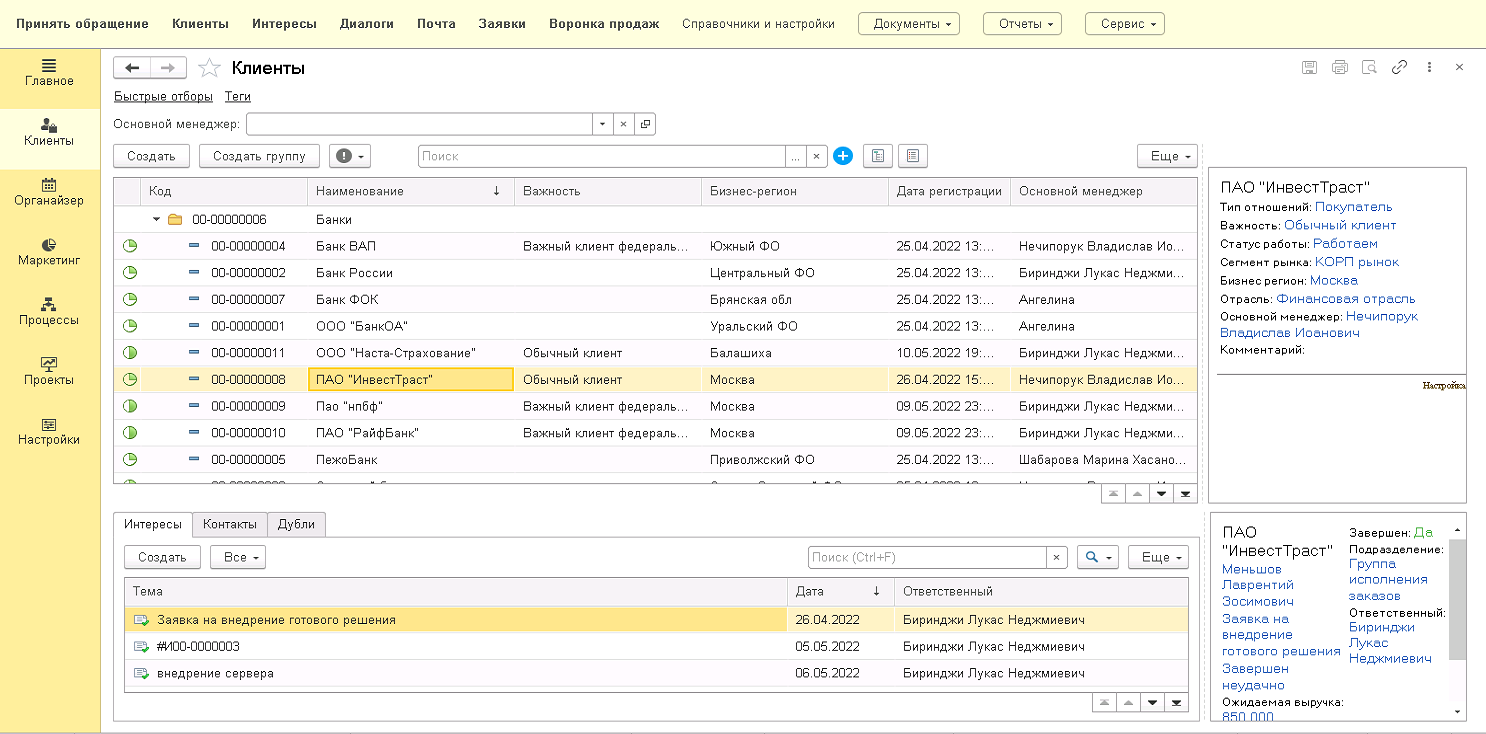The width and height of the screenshot is (1486, 734).
Task: Open the Маркетинг sidebar section
Action: 49,253
